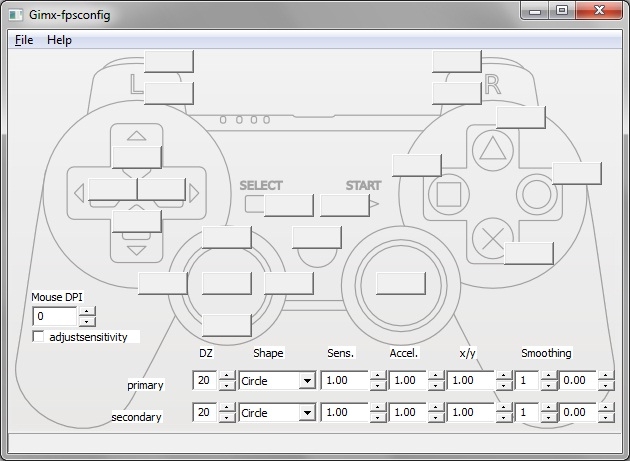Click the left stick left binding button
The width and height of the screenshot is (630, 461).
[x=163, y=283]
